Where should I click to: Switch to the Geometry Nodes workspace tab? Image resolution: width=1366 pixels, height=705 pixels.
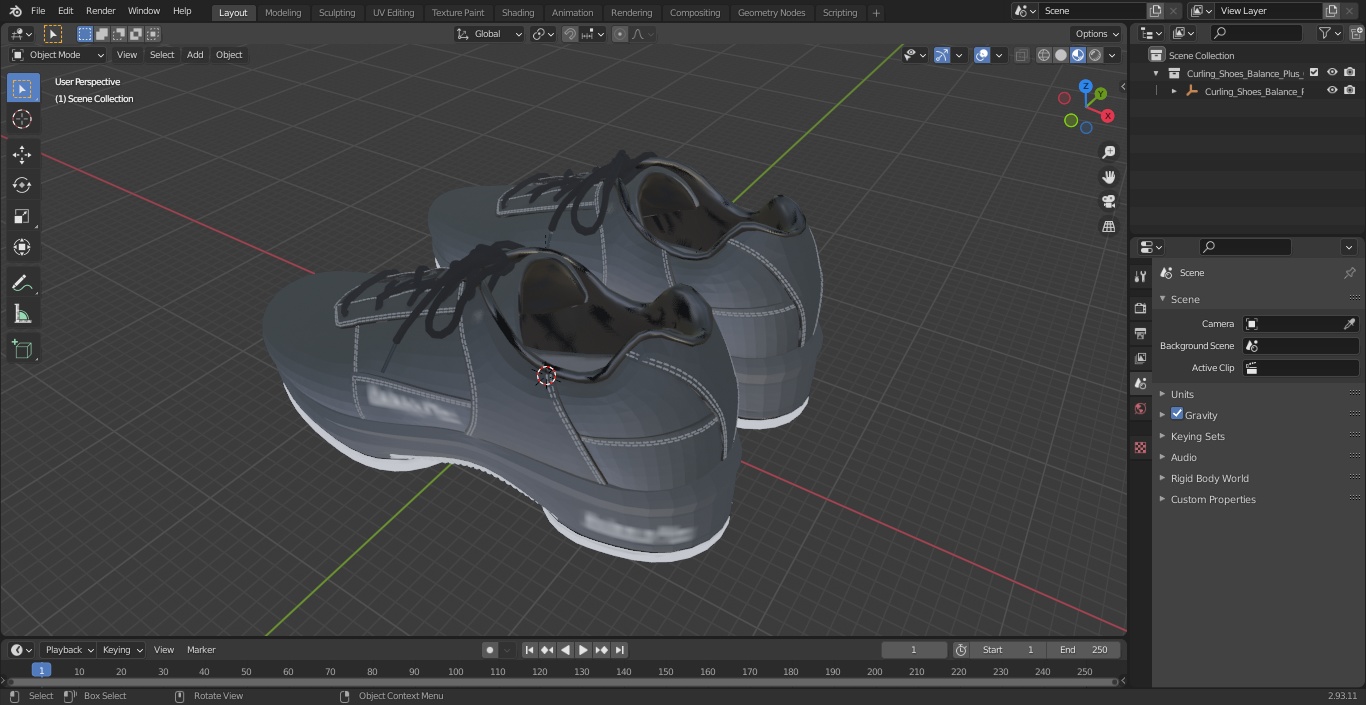pyautogui.click(x=771, y=12)
